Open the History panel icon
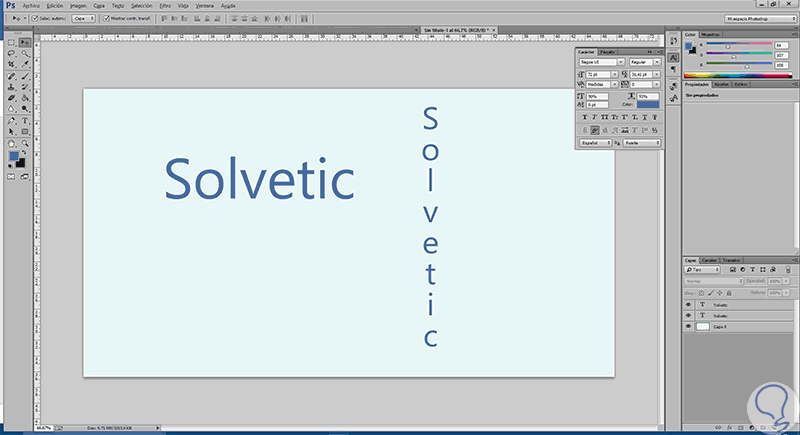This screenshot has width=800, height=435. (x=673, y=41)
